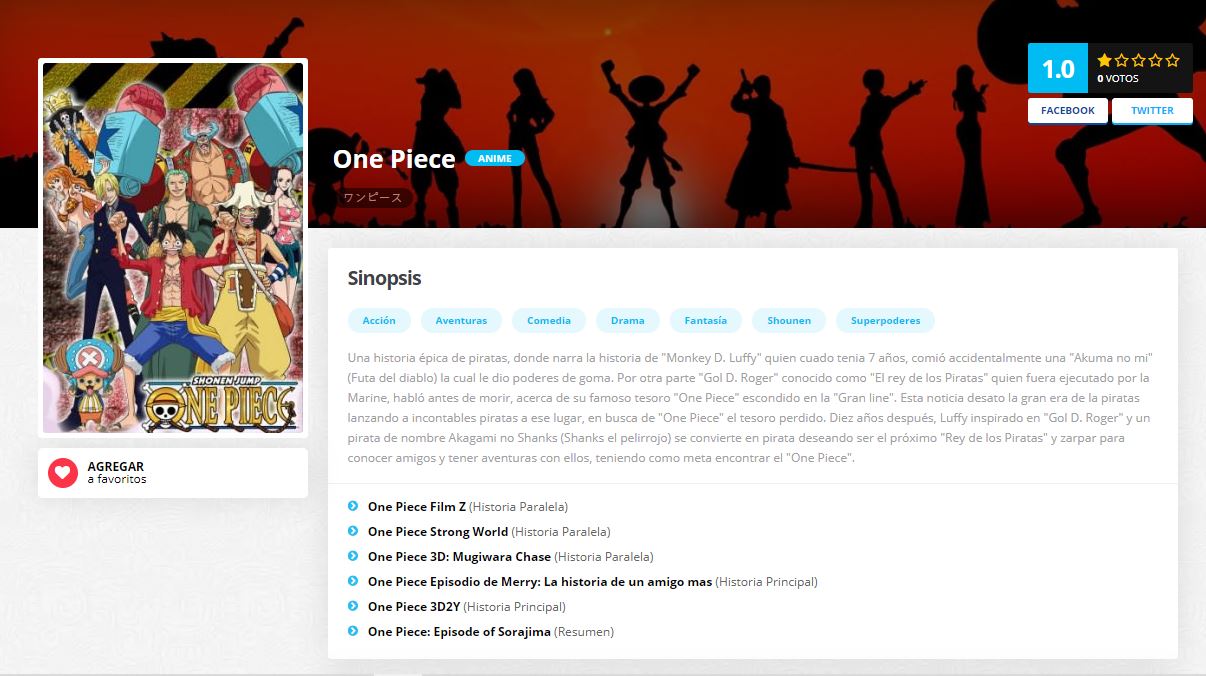Click arrow icon beside One Piece 3D2Y
The width and height of the screenshot is (1206, 676).
point(353,606)
